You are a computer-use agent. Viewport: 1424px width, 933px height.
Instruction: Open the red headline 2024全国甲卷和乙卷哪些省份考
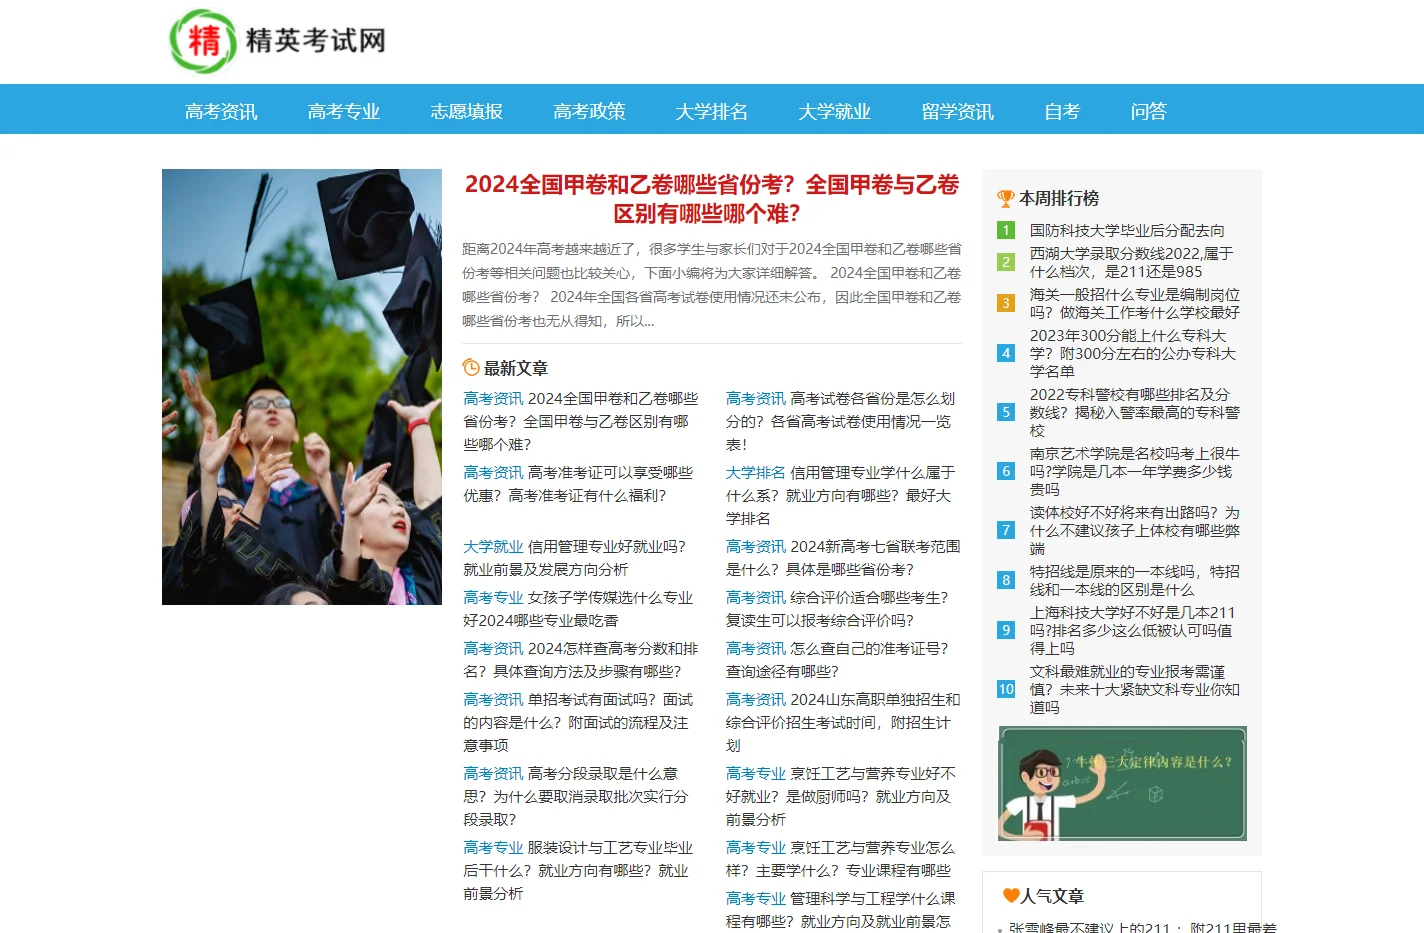pos(712,198)
